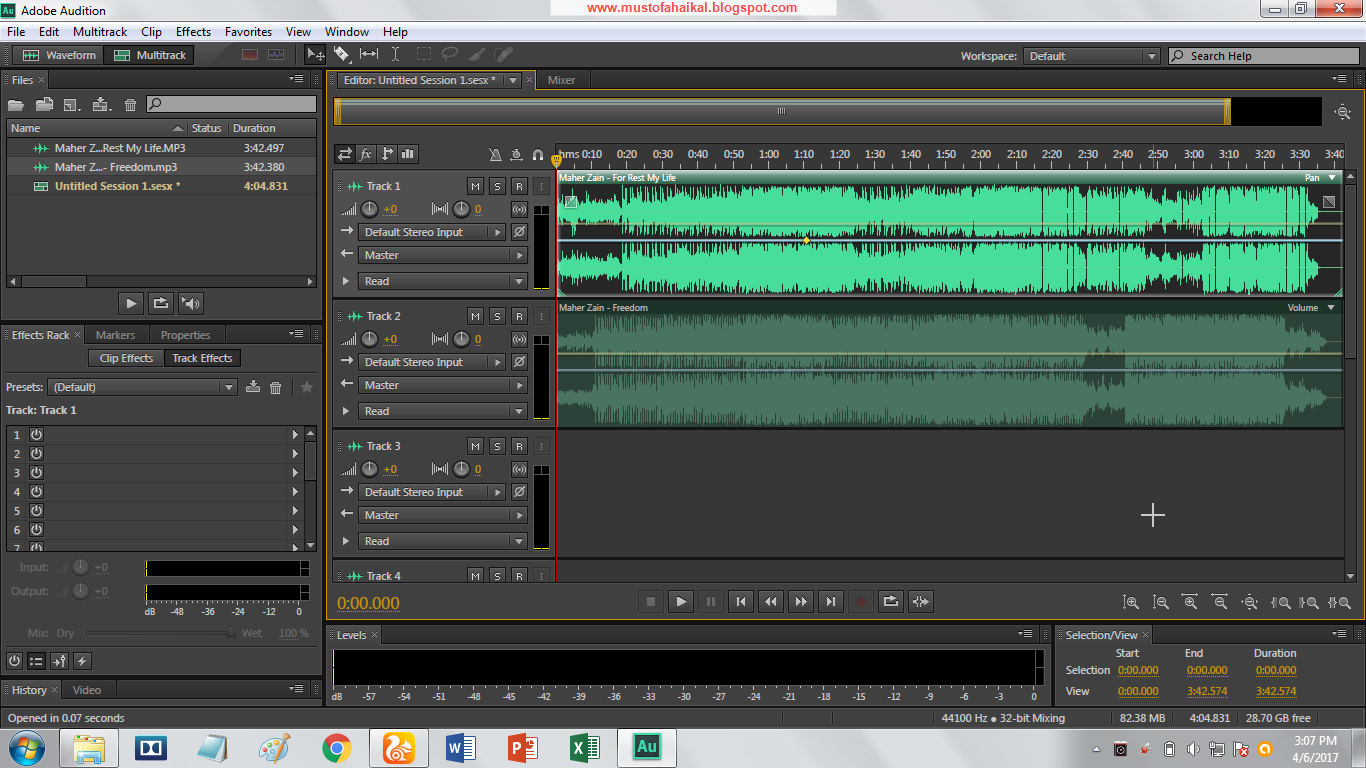The height and width of the screenshot is (768, 1366).
Task: Click the Zoom Out Full icon
Action: click(x=1249, y=602)
